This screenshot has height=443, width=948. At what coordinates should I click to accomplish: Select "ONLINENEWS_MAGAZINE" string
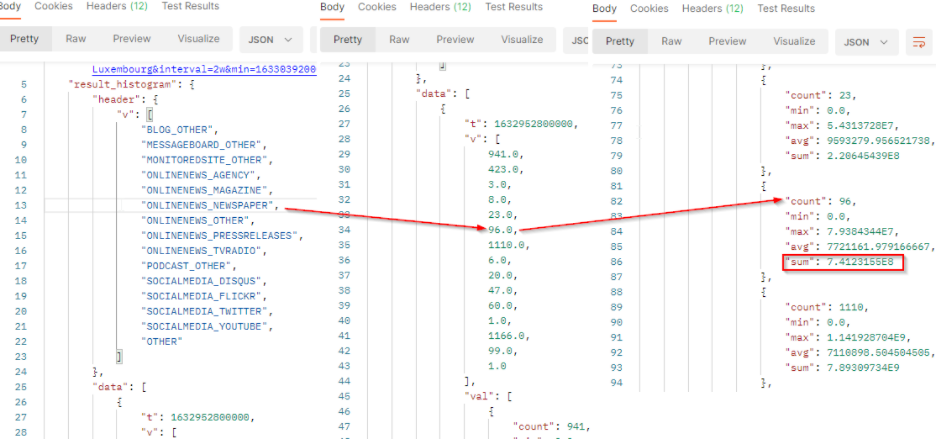[x=203, y=190]
